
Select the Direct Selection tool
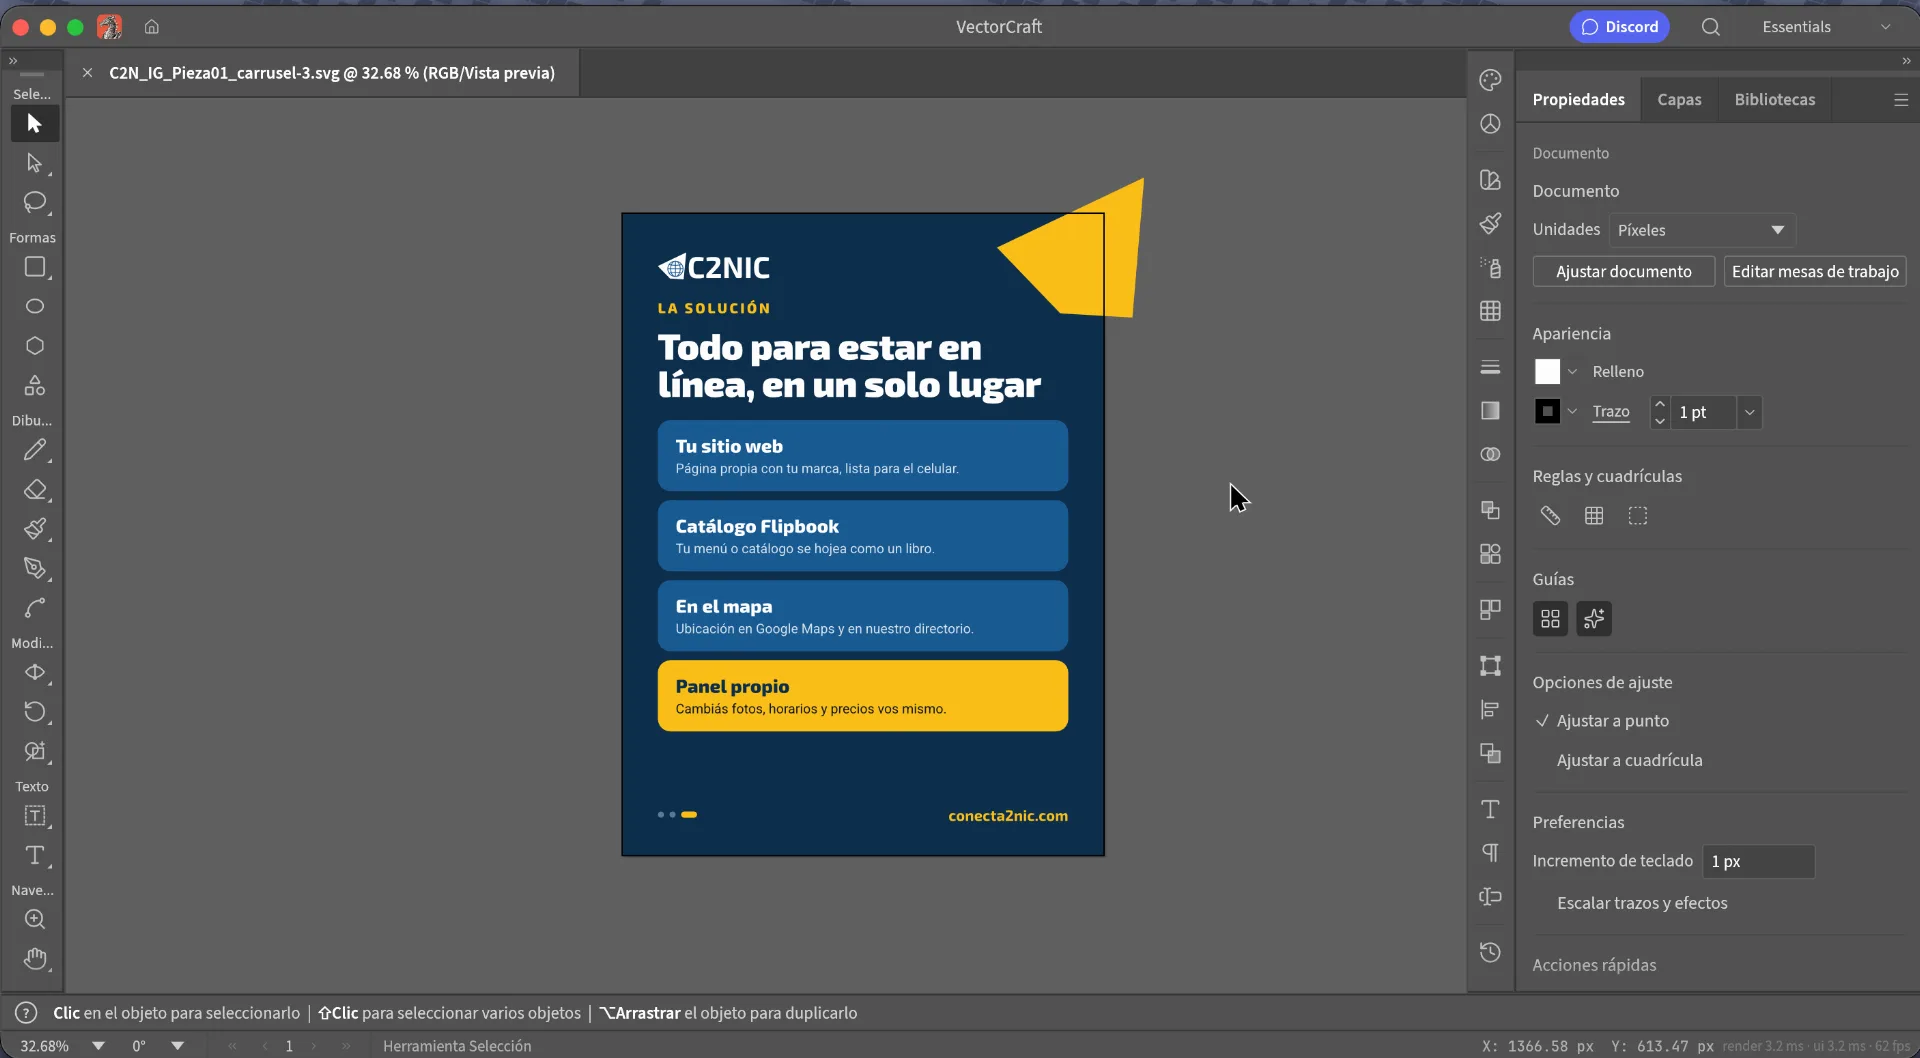coord(35,163)
